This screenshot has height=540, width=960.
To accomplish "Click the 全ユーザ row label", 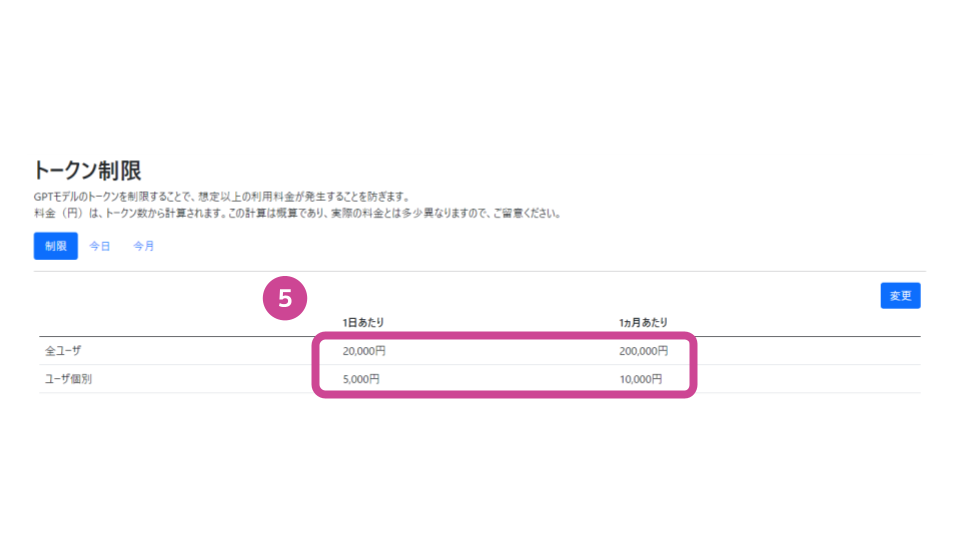I will tap(63, 351).
